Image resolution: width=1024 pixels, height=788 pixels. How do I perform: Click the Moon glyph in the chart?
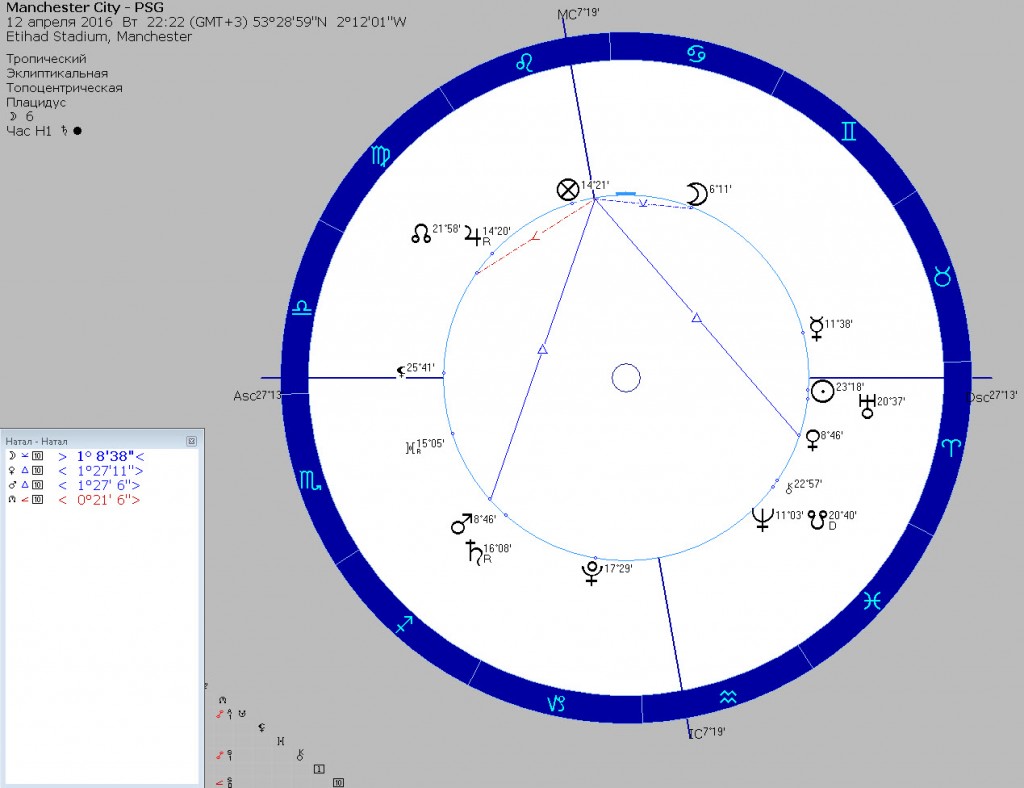(696, 194)
